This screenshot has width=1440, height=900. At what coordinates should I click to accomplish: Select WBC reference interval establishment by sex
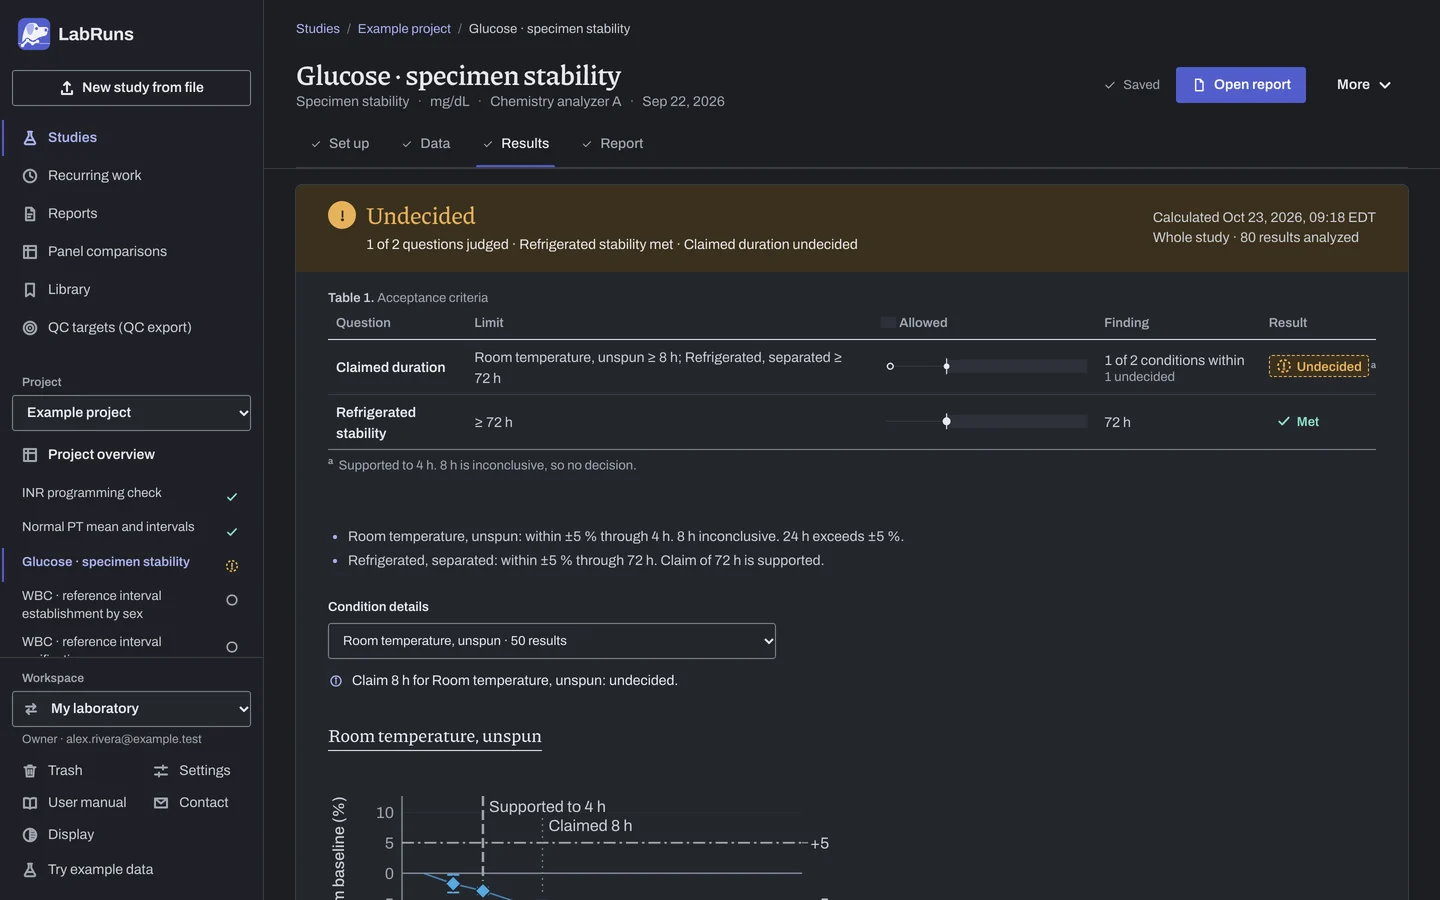point(92,605)
